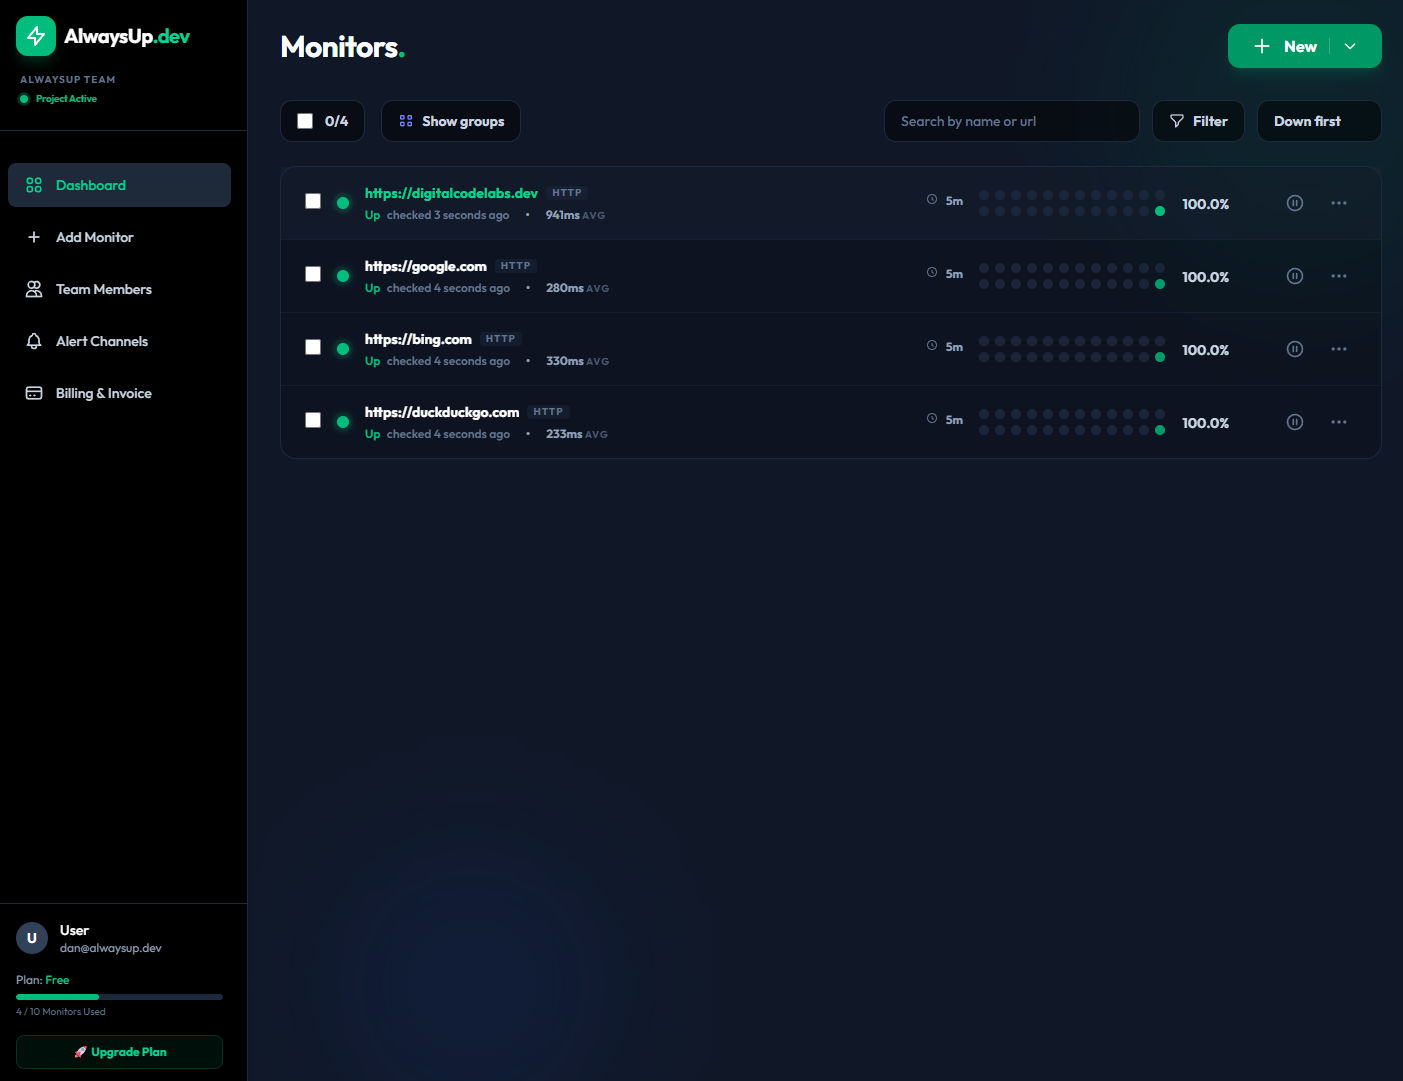Screen dimensions: 1403x1081
Task: Click the 233ms AVG response value
Action: pos(577,434)
